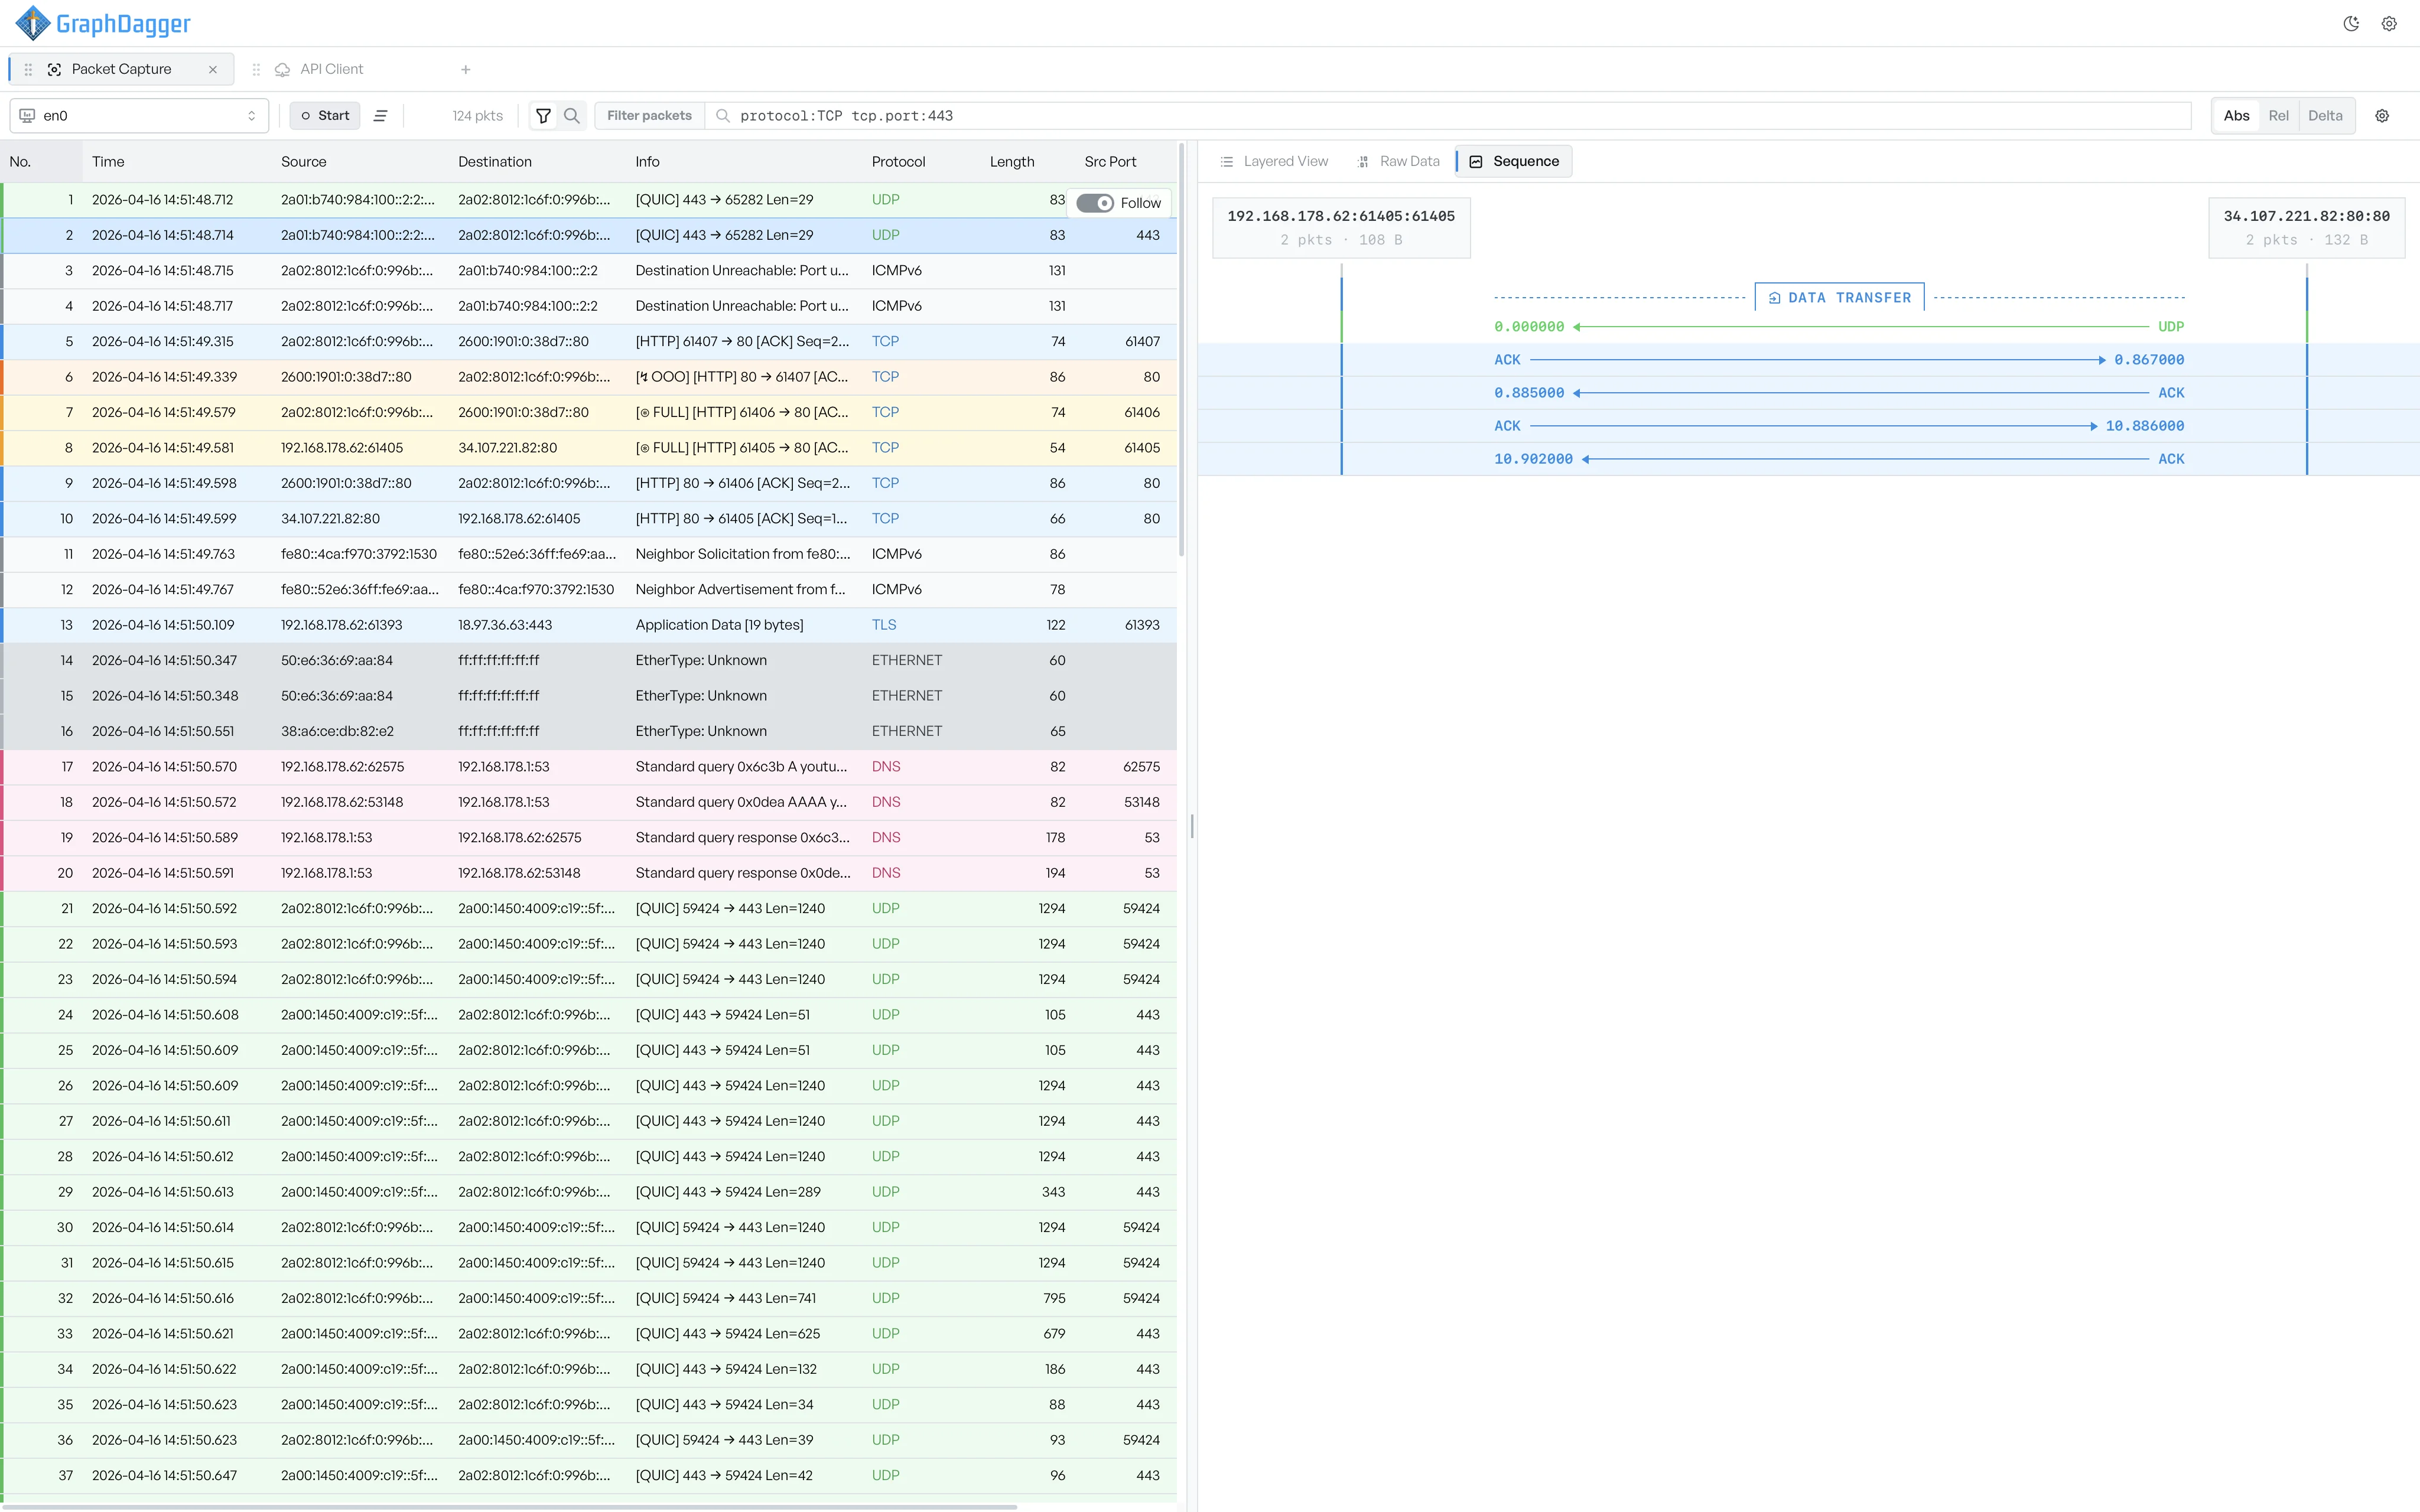Click the DATA TRANSFER phase label
The height and width of the screenshot is (1512, 2420).
[1840, 298]
